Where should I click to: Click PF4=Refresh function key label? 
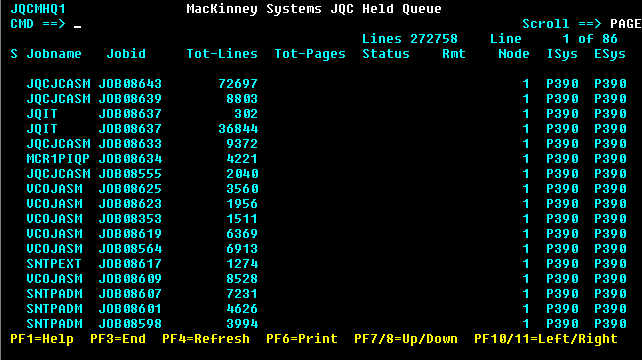(206, 339)
